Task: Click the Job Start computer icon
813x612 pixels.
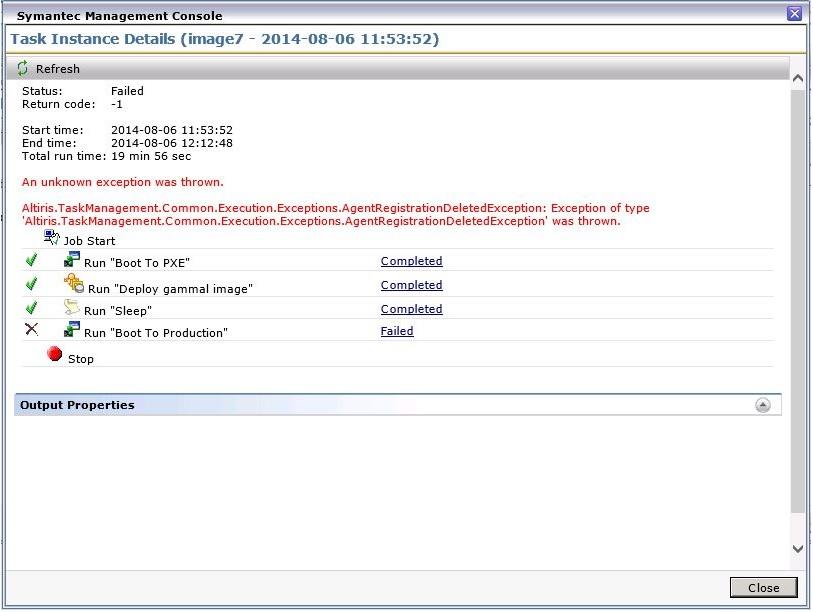Action: click(51, 238)
